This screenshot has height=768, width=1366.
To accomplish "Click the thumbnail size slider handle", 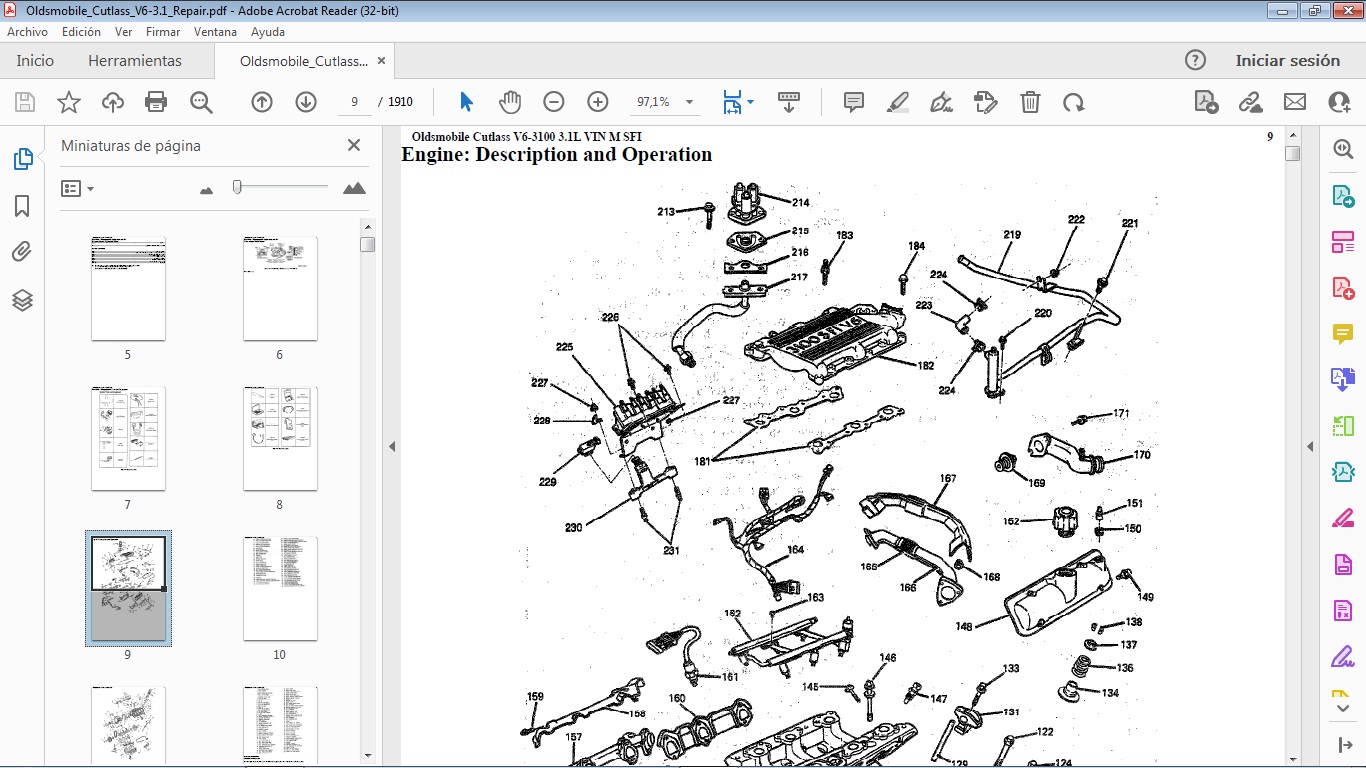I will coord(237,187).
